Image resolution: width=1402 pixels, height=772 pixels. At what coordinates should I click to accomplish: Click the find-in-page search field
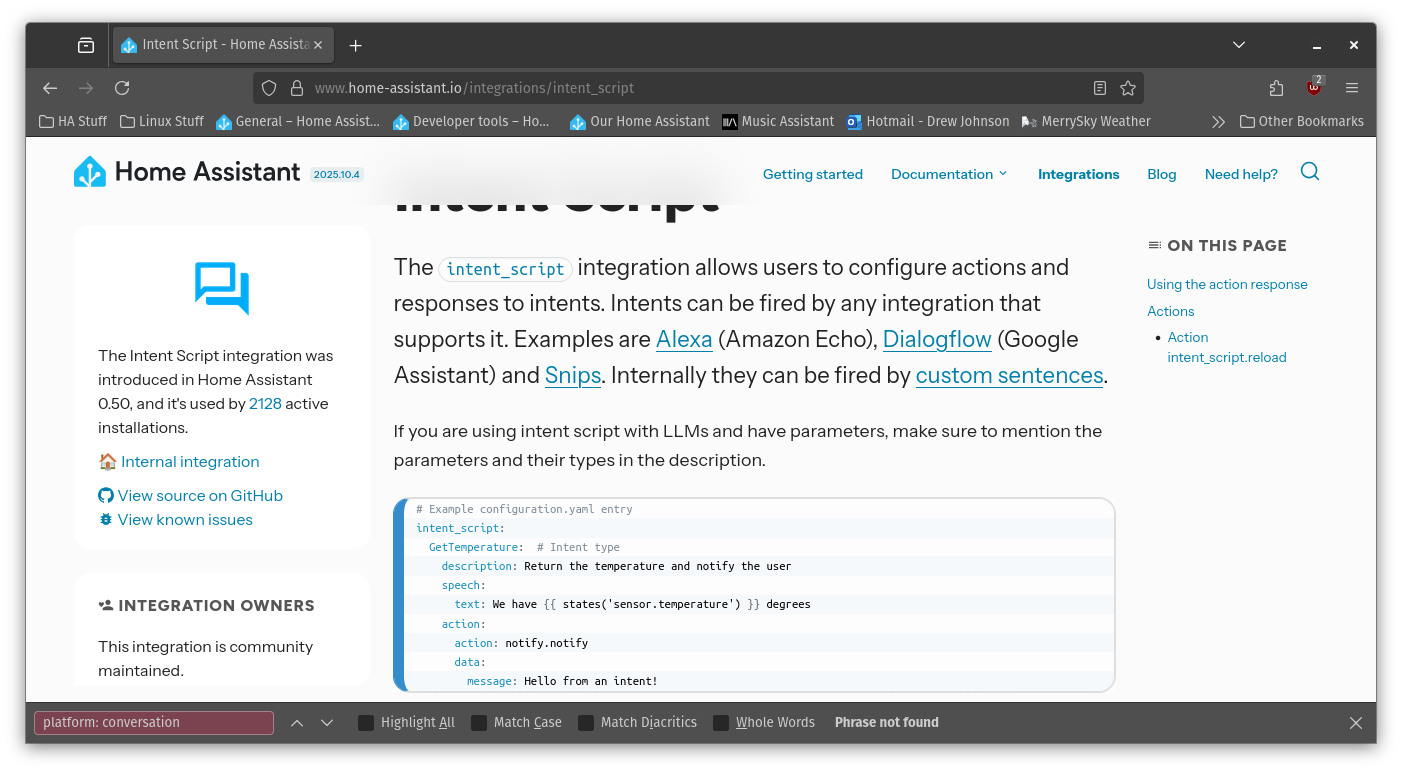click(x=154, y=723)
